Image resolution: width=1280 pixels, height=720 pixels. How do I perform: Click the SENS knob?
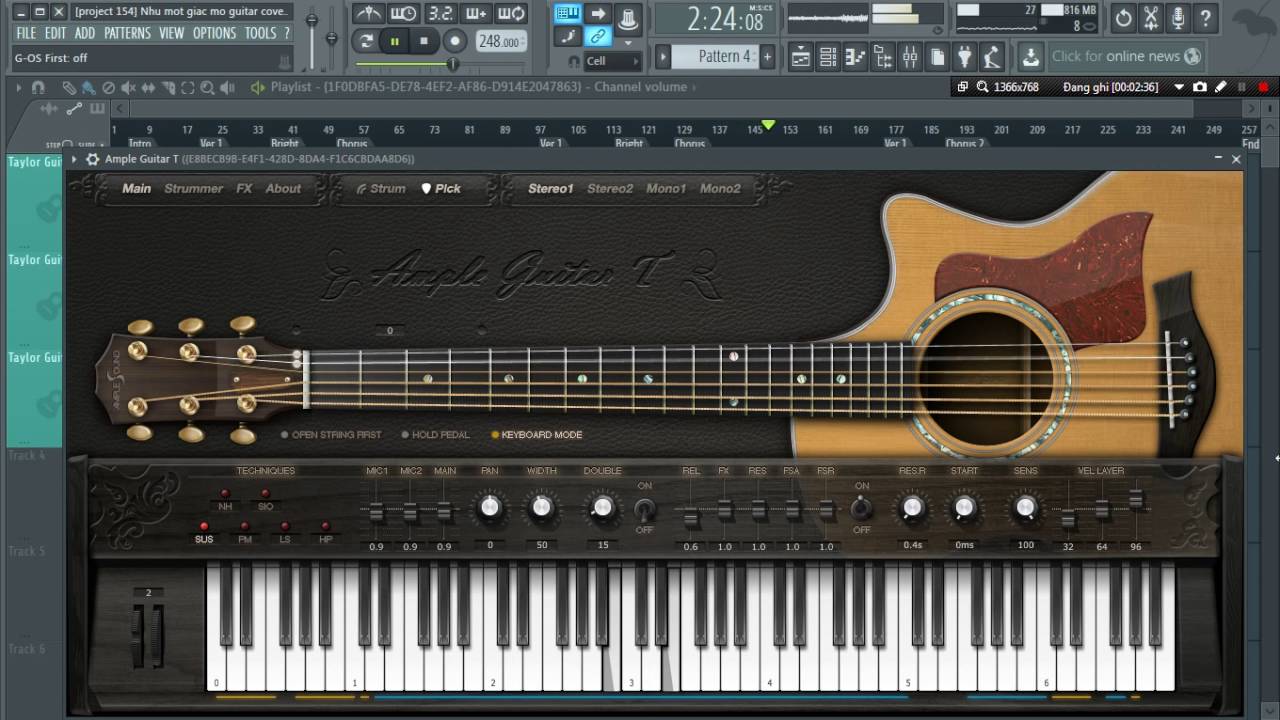tap(1025, 508)
